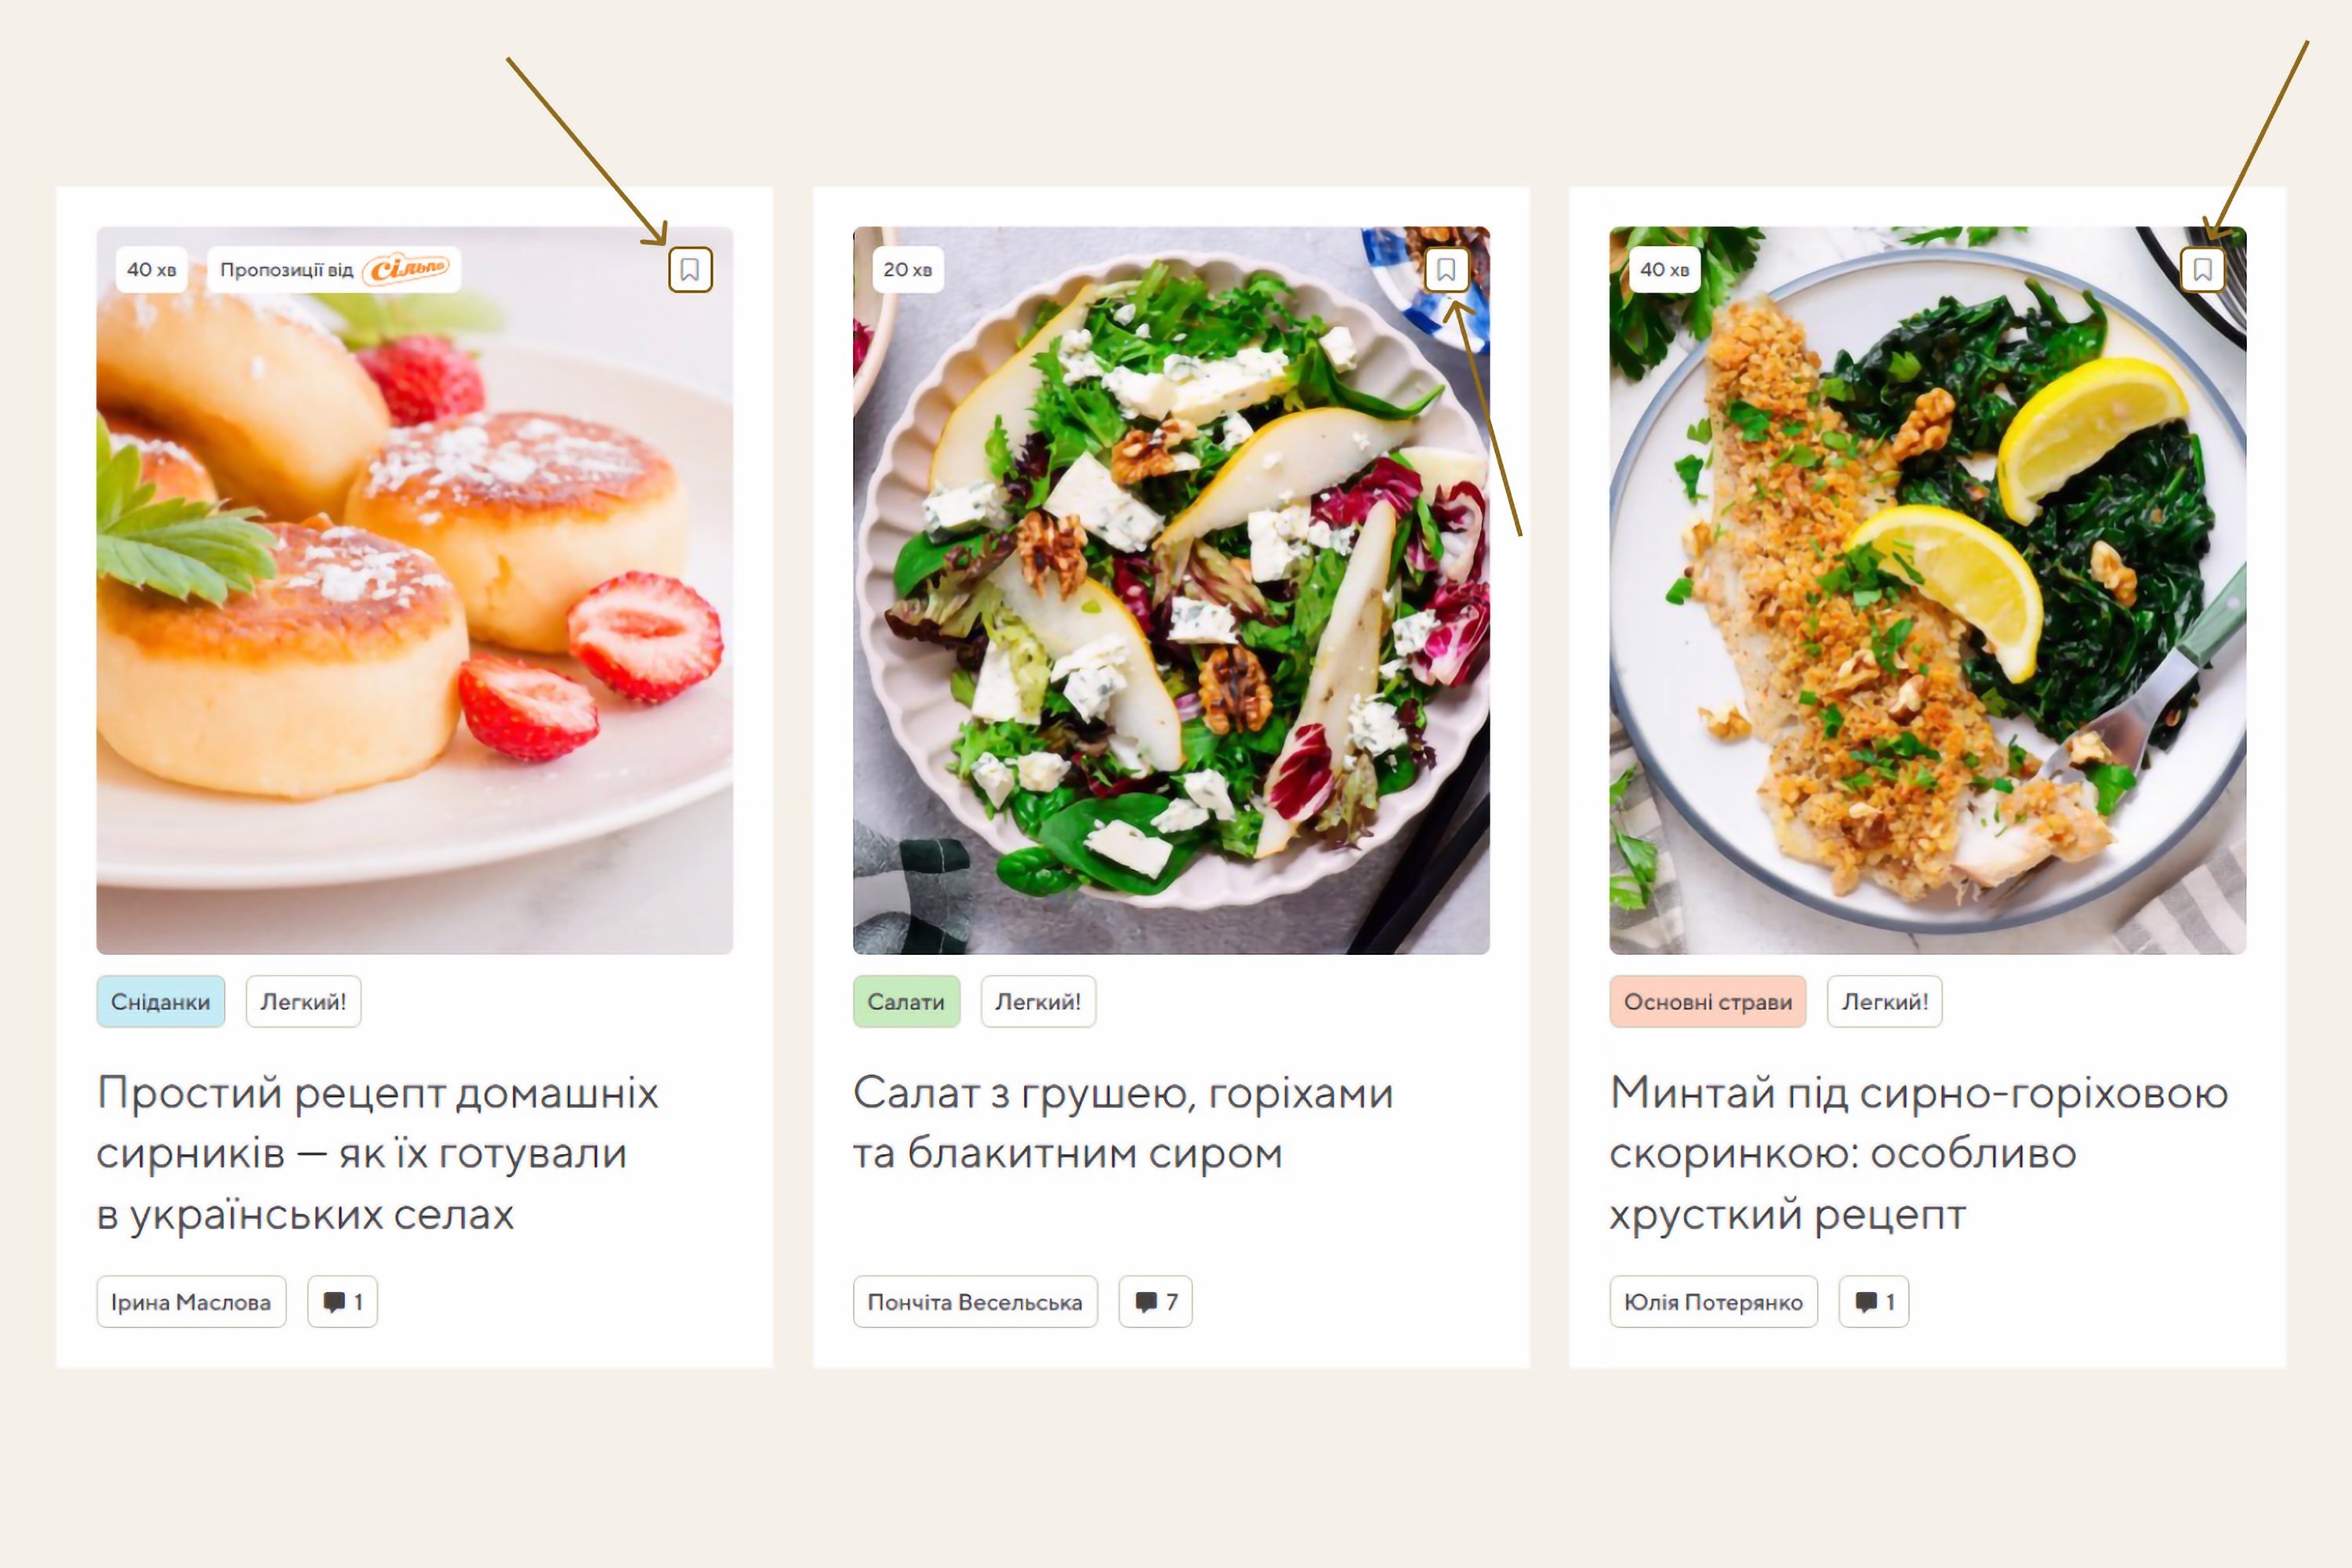Bookmark the pear salad recipe
2352x1568 pixels.
1446,270
